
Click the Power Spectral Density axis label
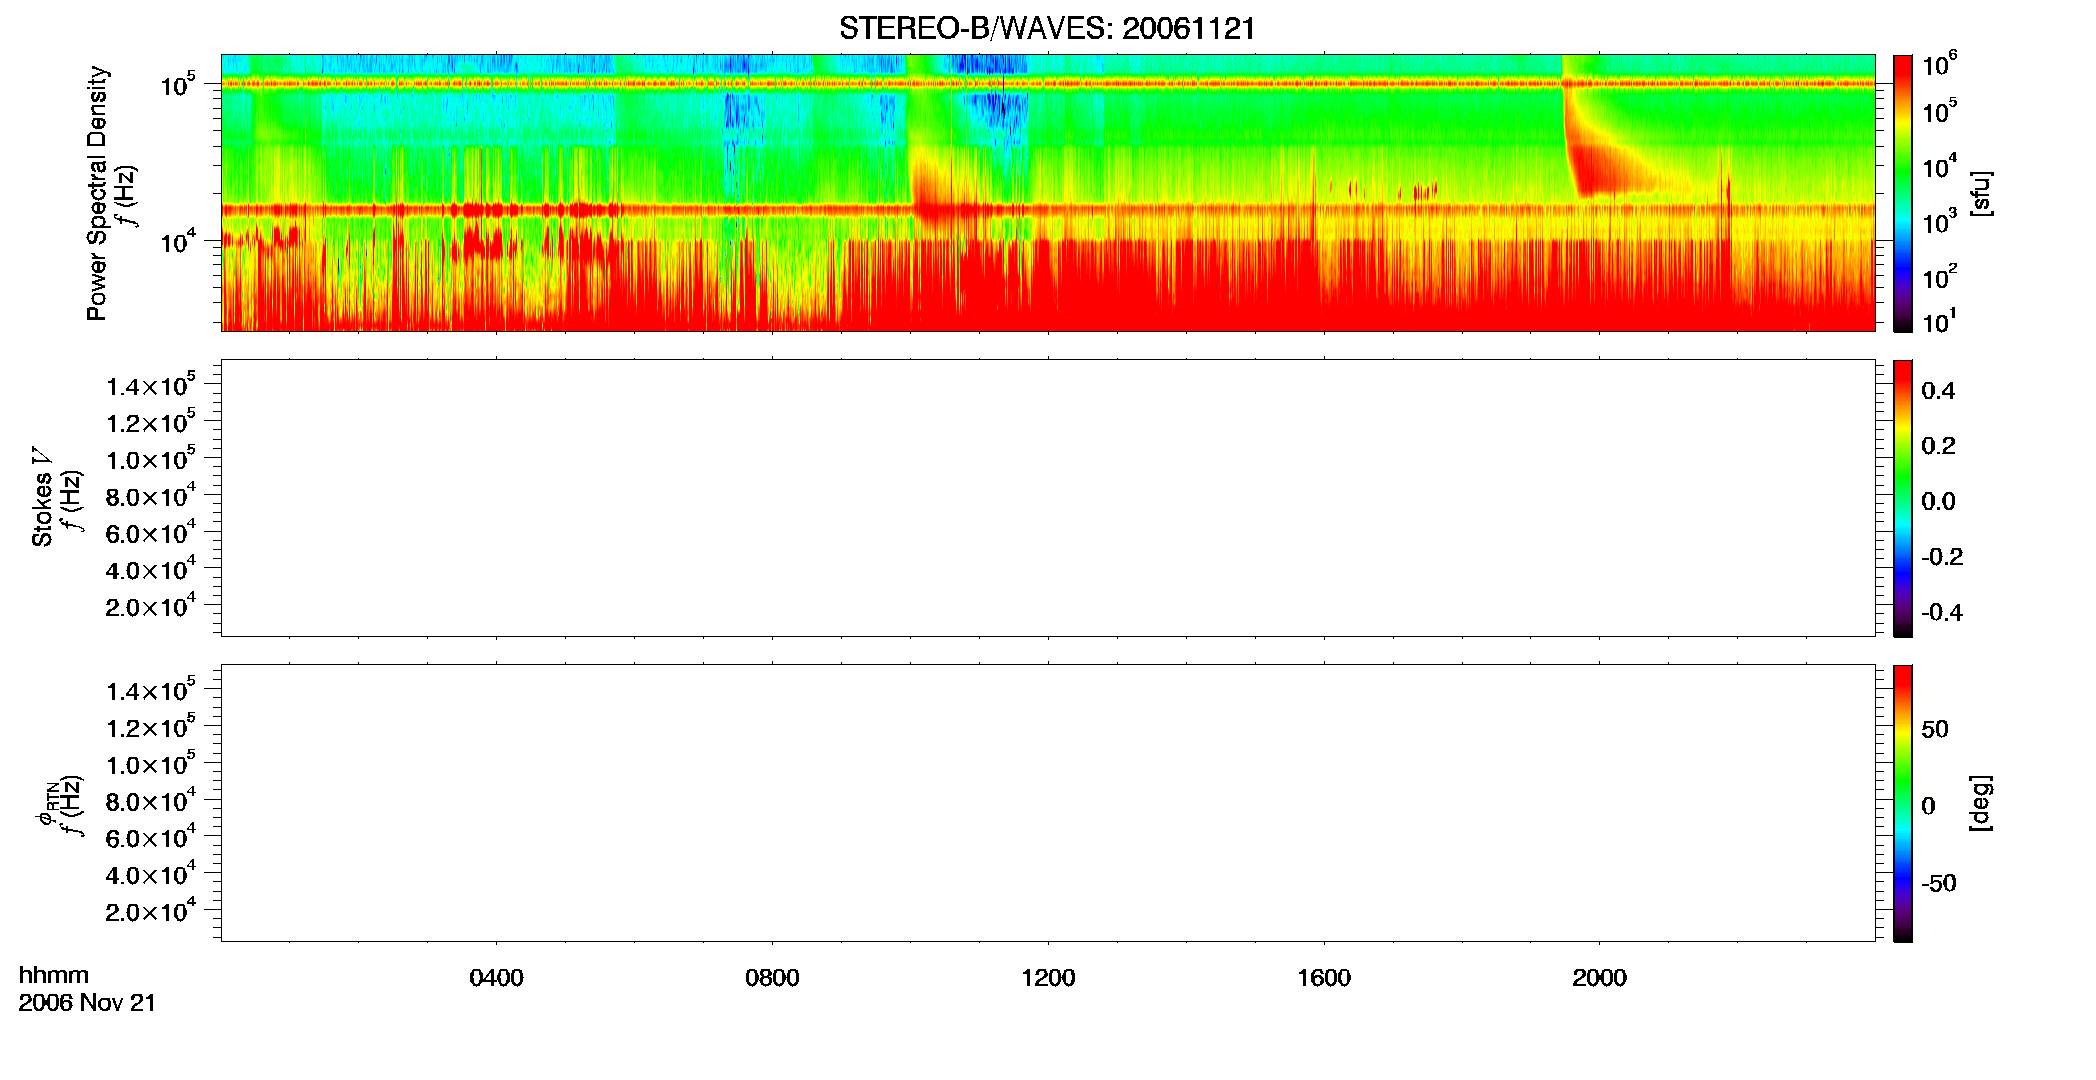pyautogui.click(x=97, y=193)
